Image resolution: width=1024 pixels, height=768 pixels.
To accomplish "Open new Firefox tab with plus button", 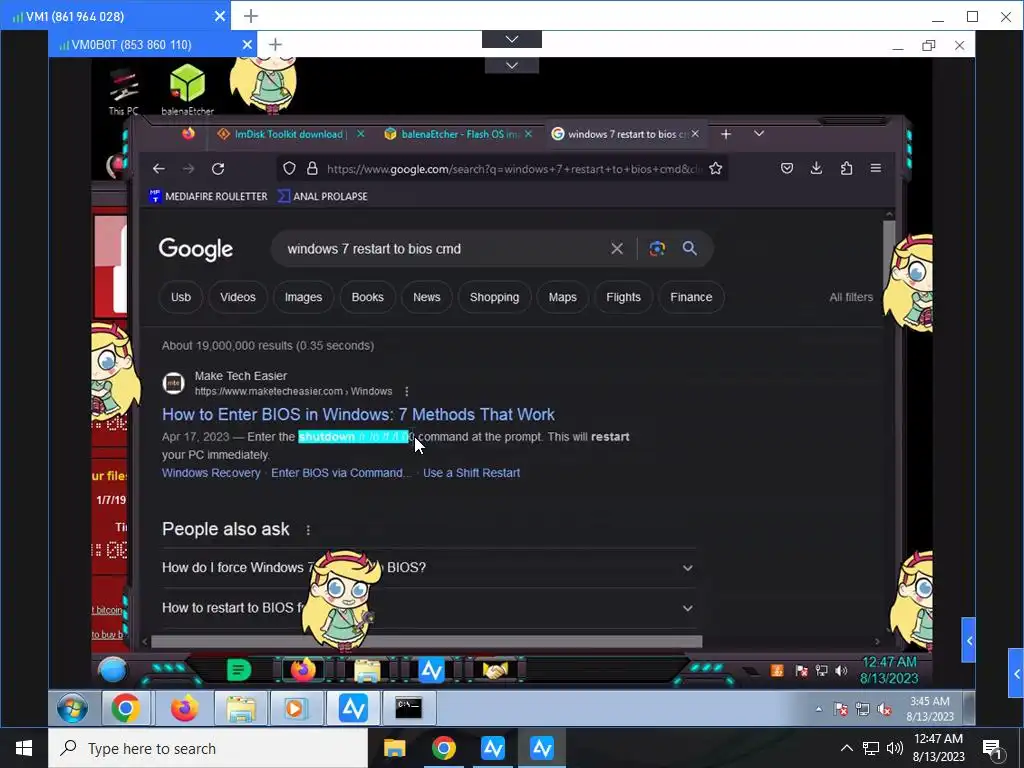I will 726,134.
